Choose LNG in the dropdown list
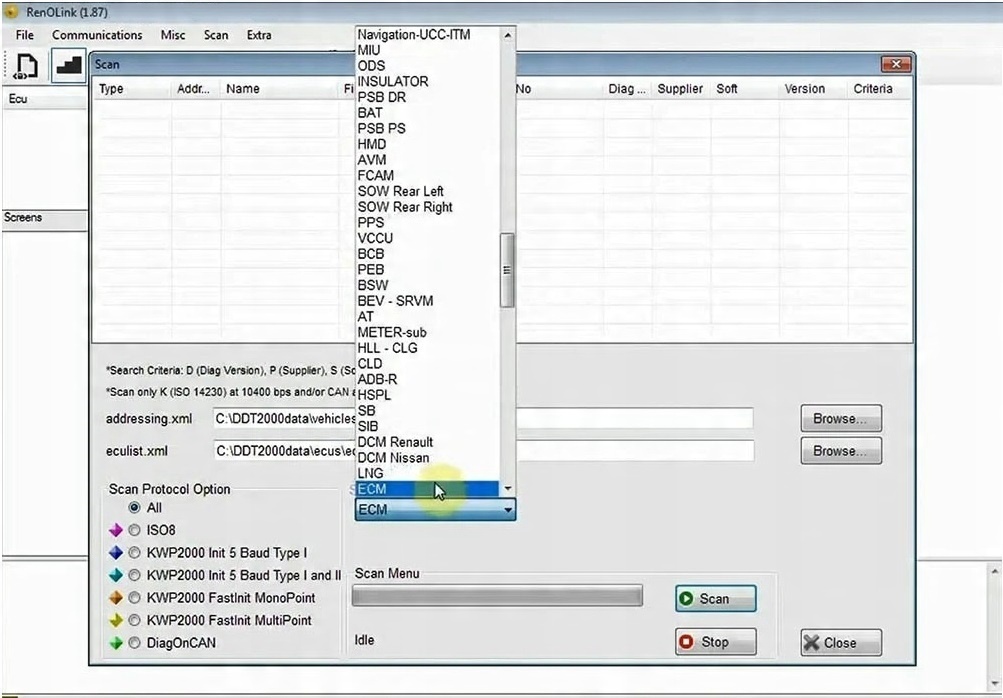This screenshot has width=1003, height=698. (x=427, y=473)
